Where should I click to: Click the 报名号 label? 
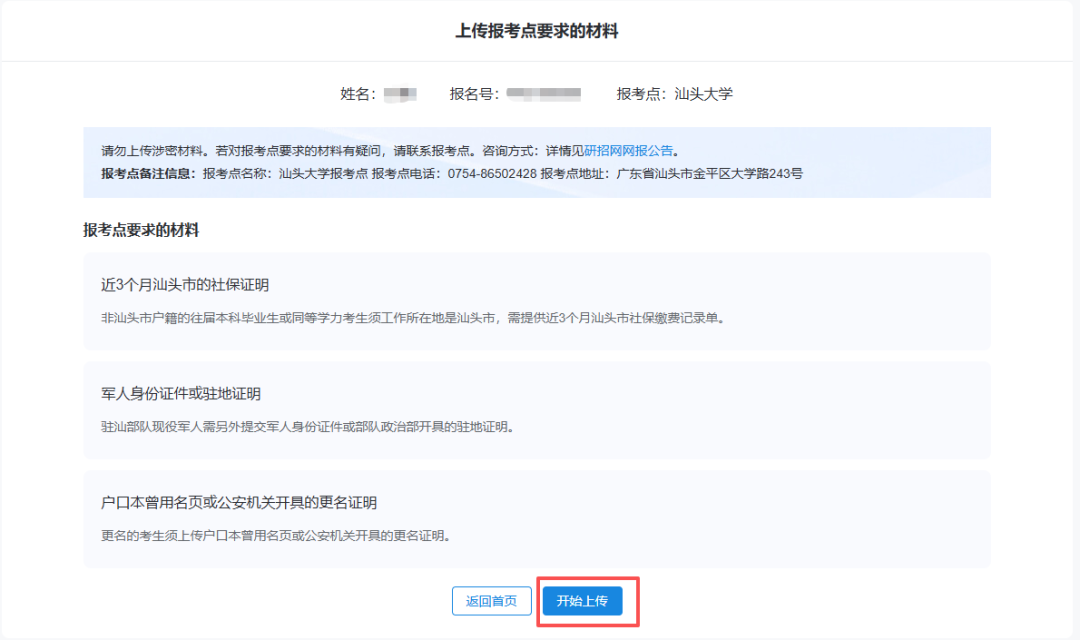coord(474,94)
